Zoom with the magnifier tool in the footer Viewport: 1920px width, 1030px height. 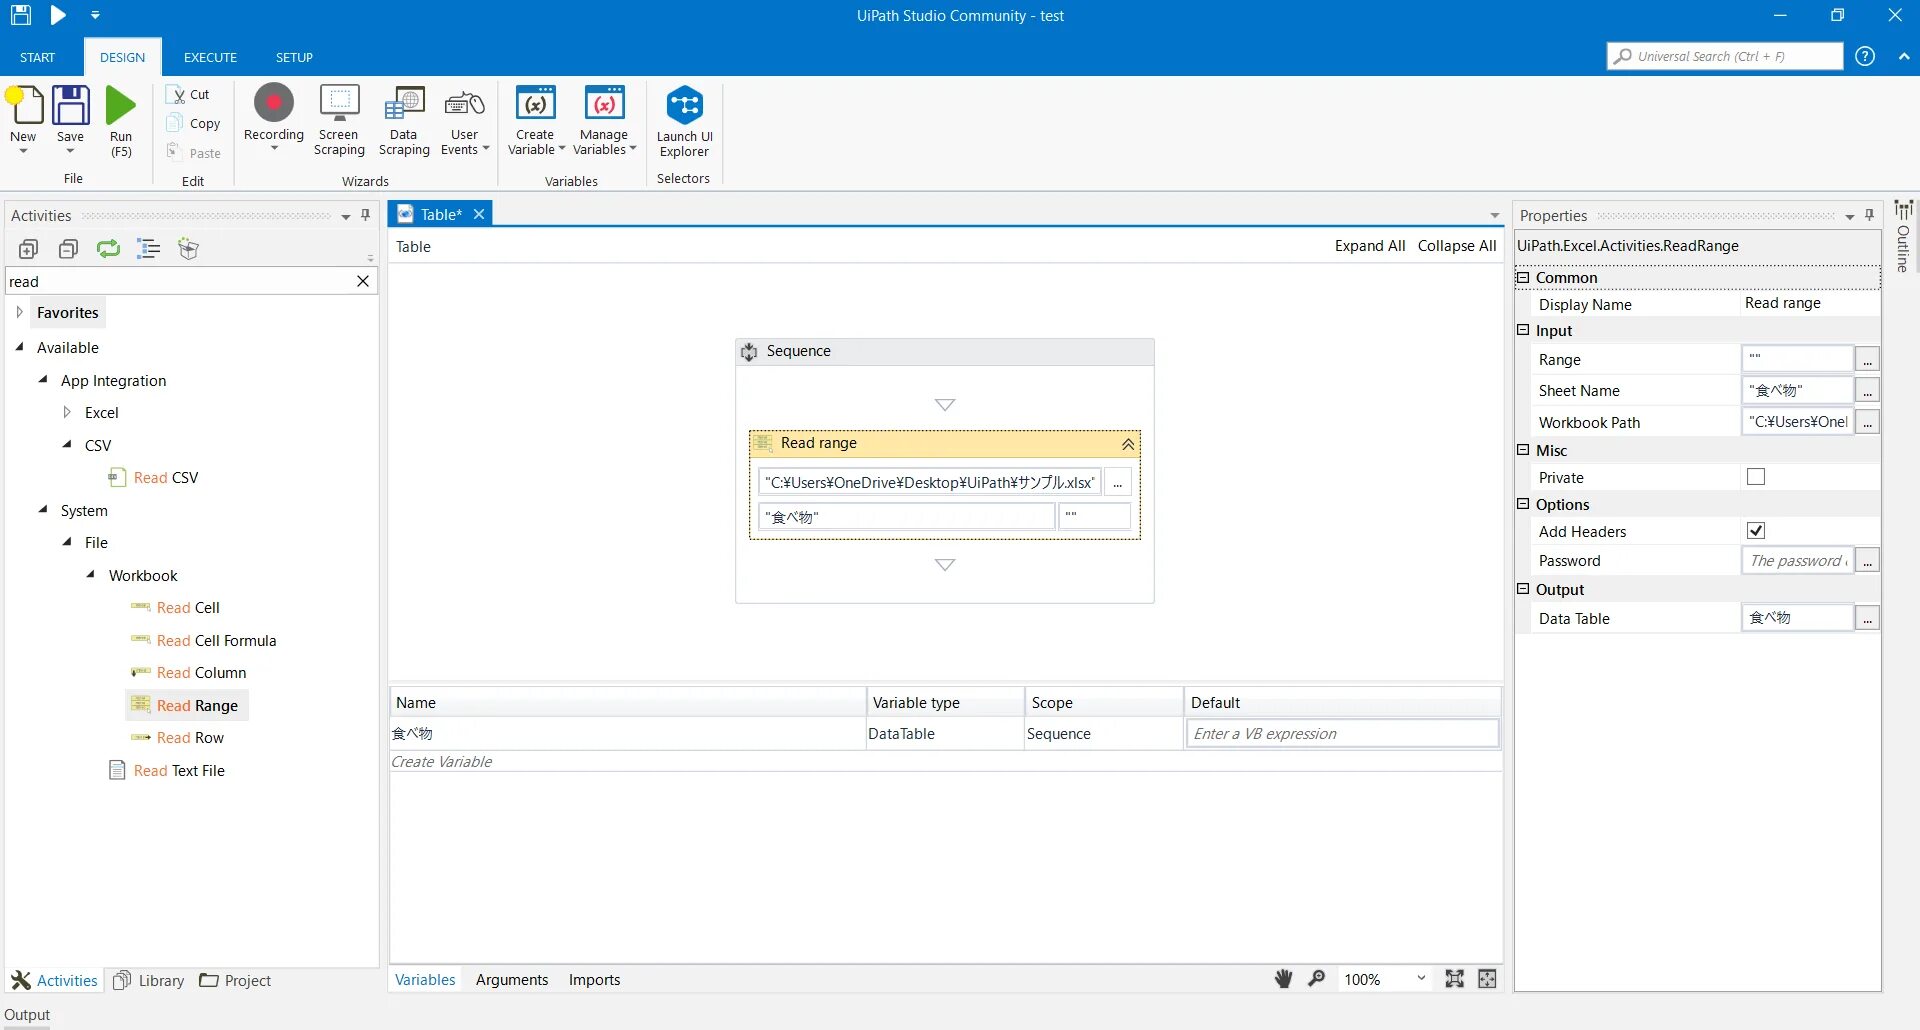[x=1316, y=978]
